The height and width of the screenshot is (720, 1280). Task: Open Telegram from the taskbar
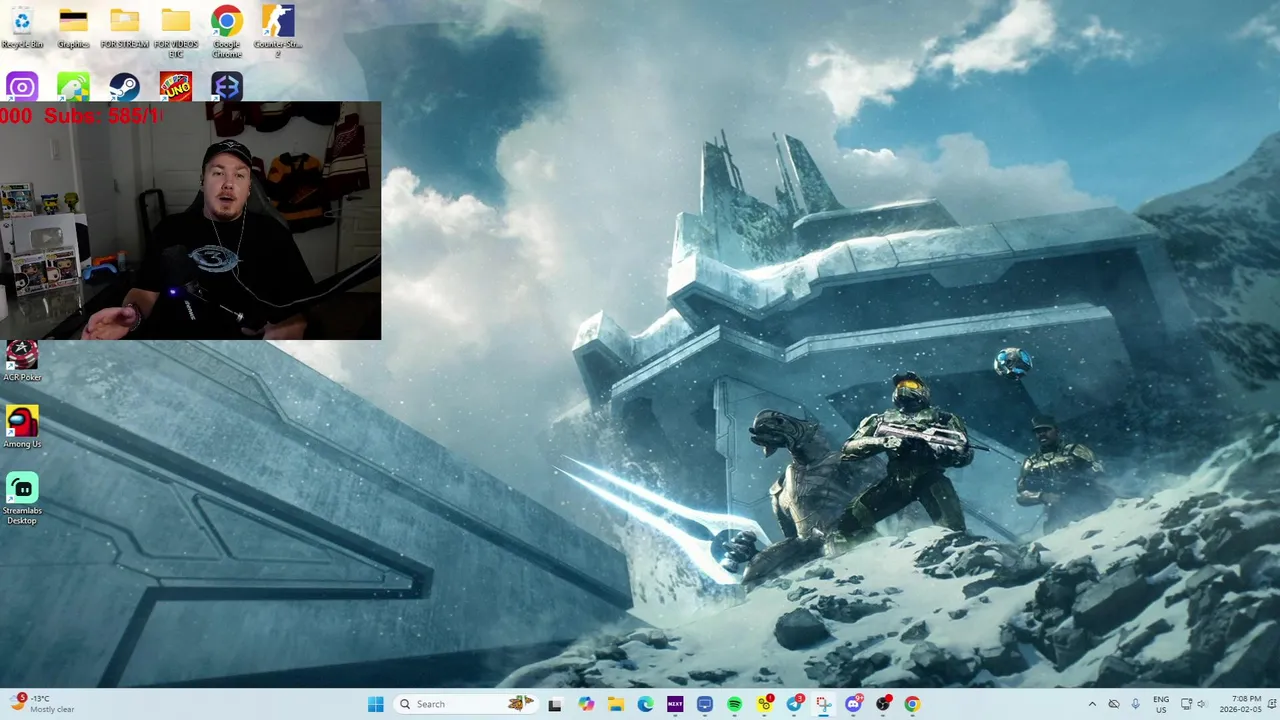pyautogui.click(x=794, y=704)
